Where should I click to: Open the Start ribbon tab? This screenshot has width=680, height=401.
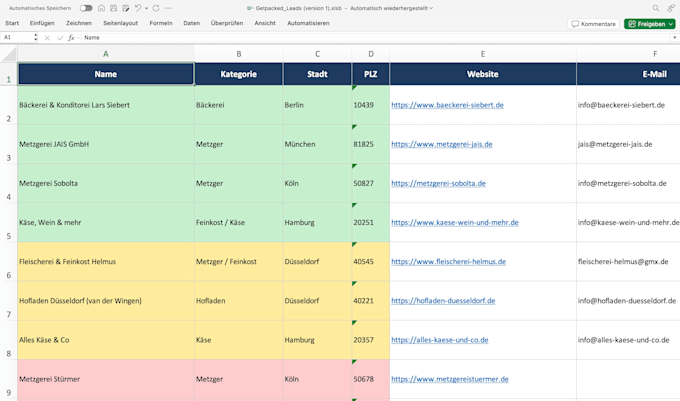point(12,23)
